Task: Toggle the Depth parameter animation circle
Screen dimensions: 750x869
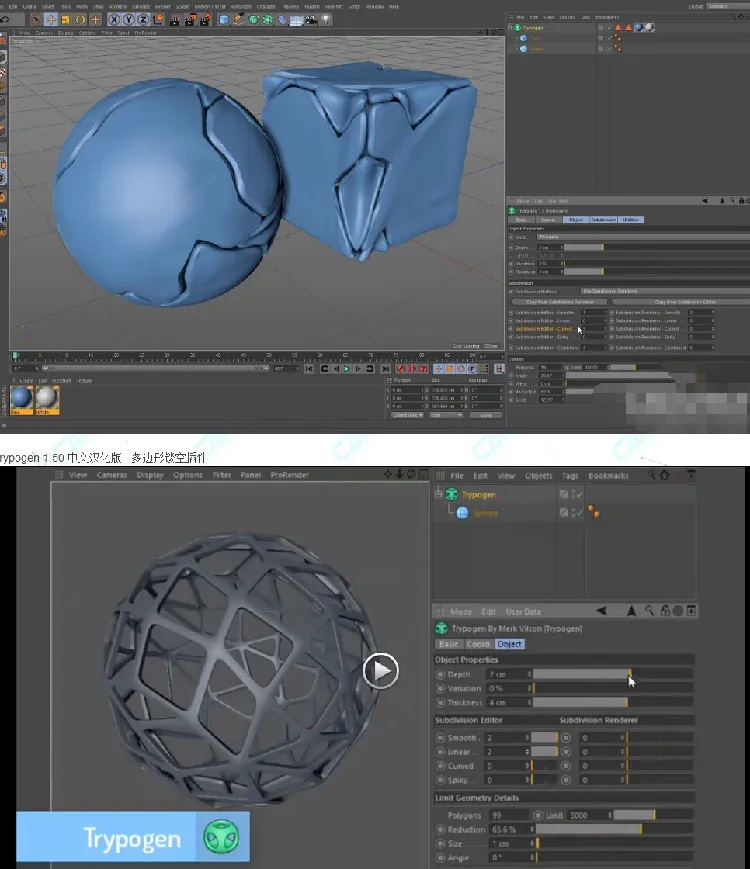Action: point(441,675)
